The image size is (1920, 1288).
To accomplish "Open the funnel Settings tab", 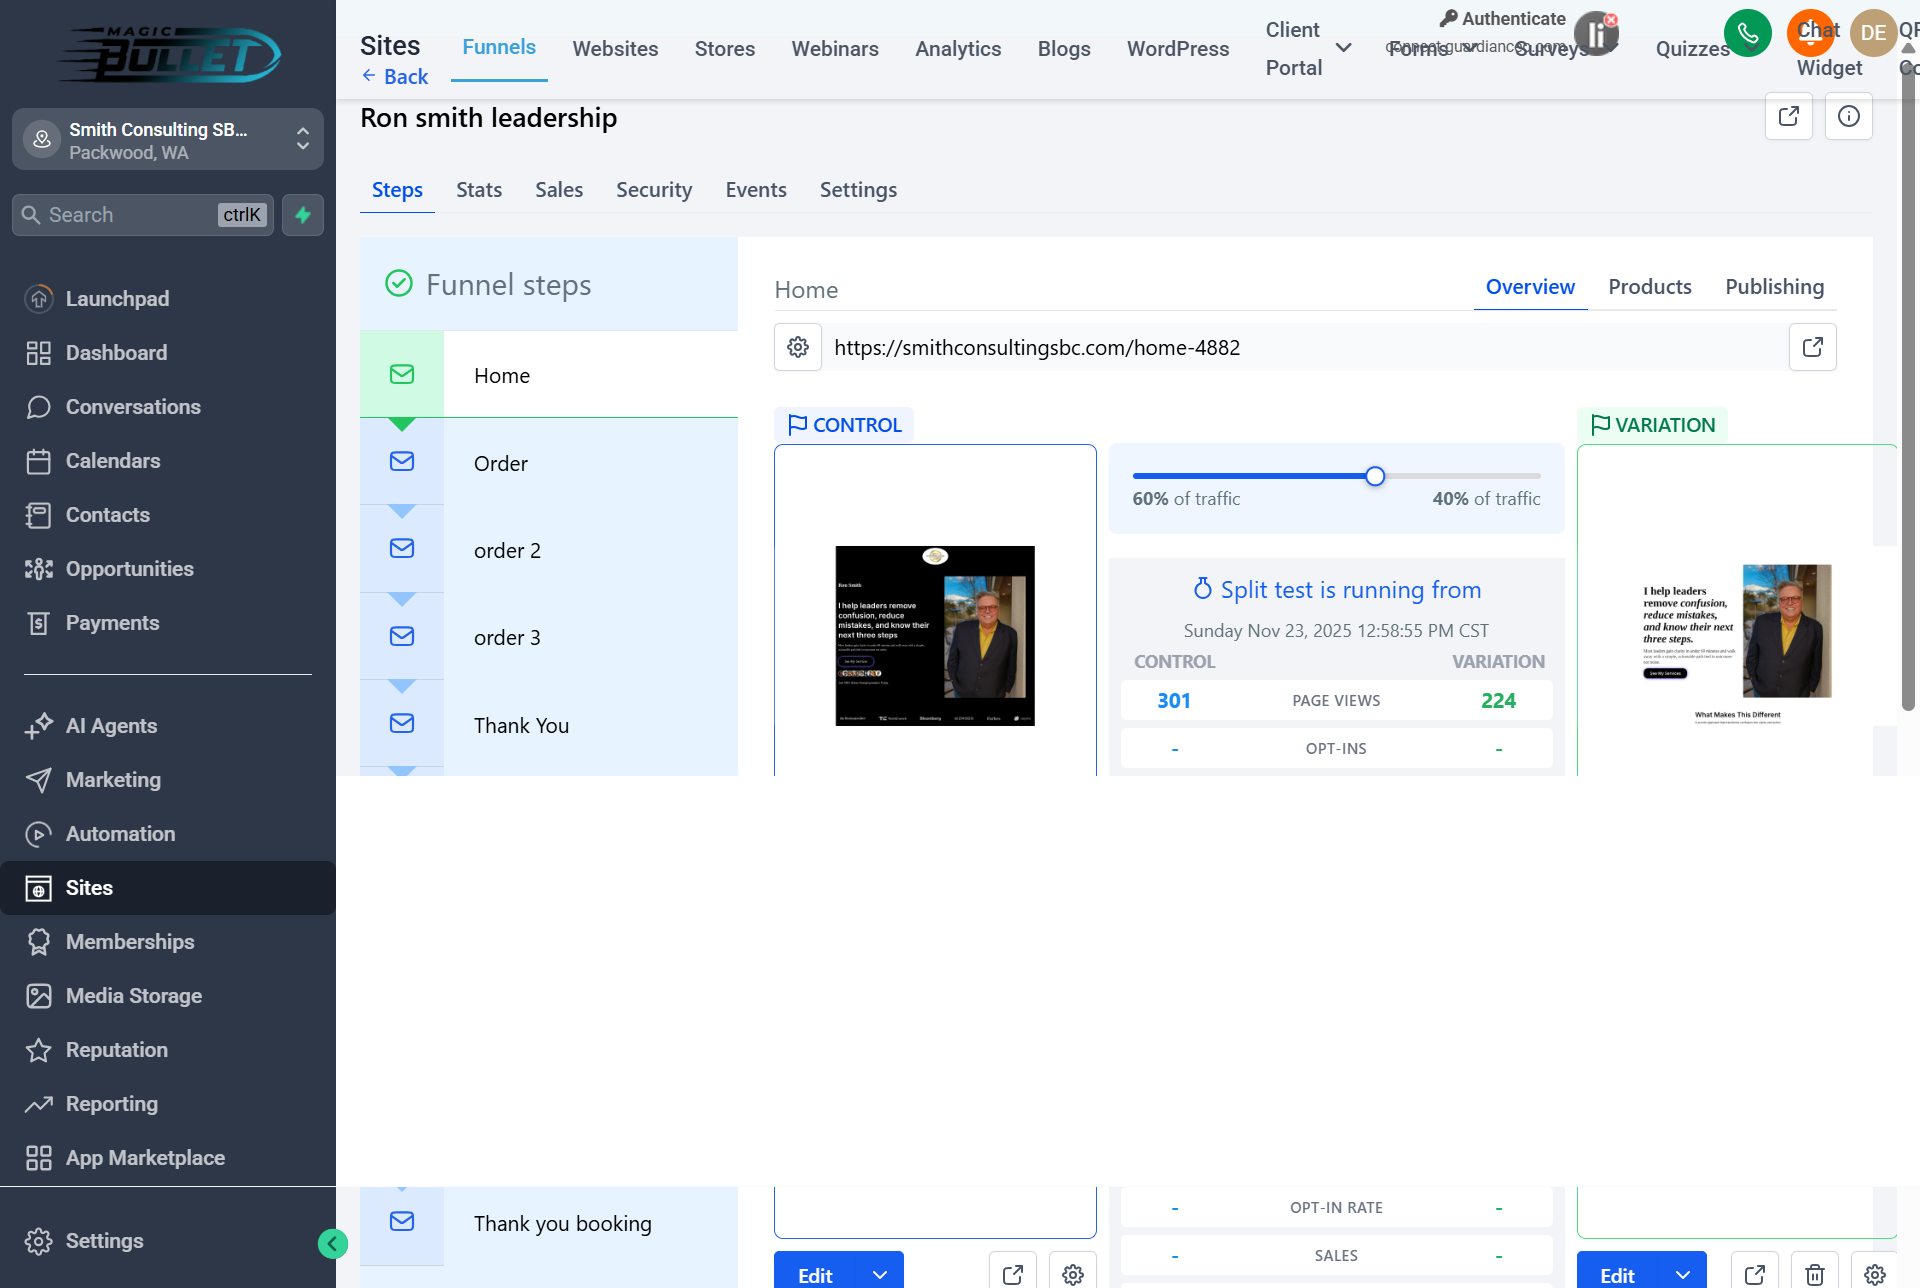I will point(858,190).
